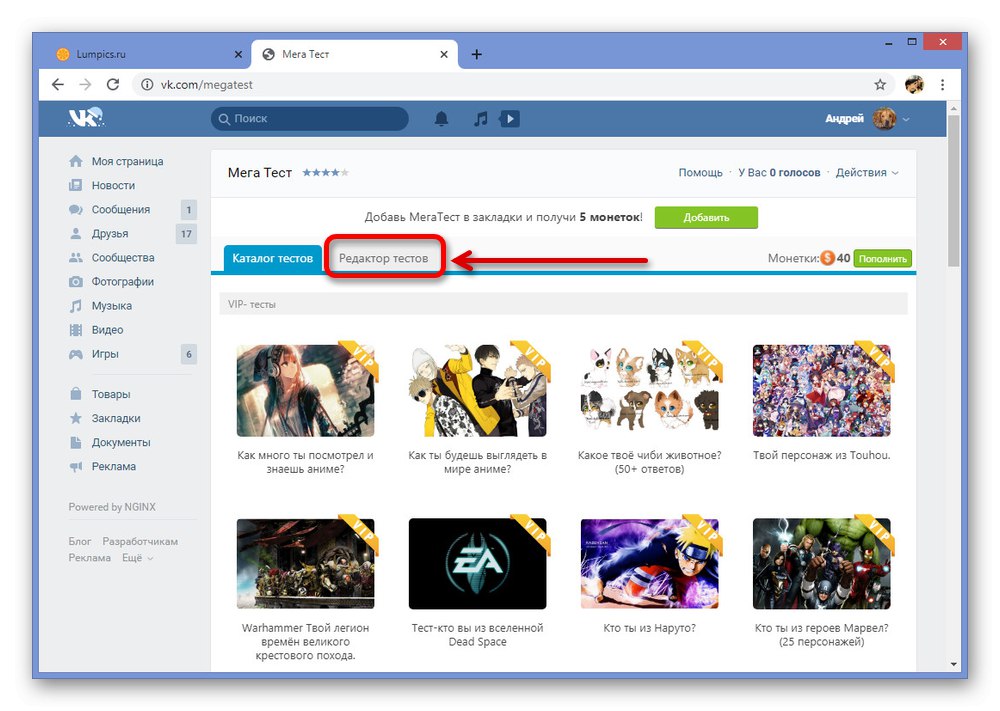This screenshot has width=1000, height=711.
Task: Click the Пополнить button
Action: click(883, 259)
